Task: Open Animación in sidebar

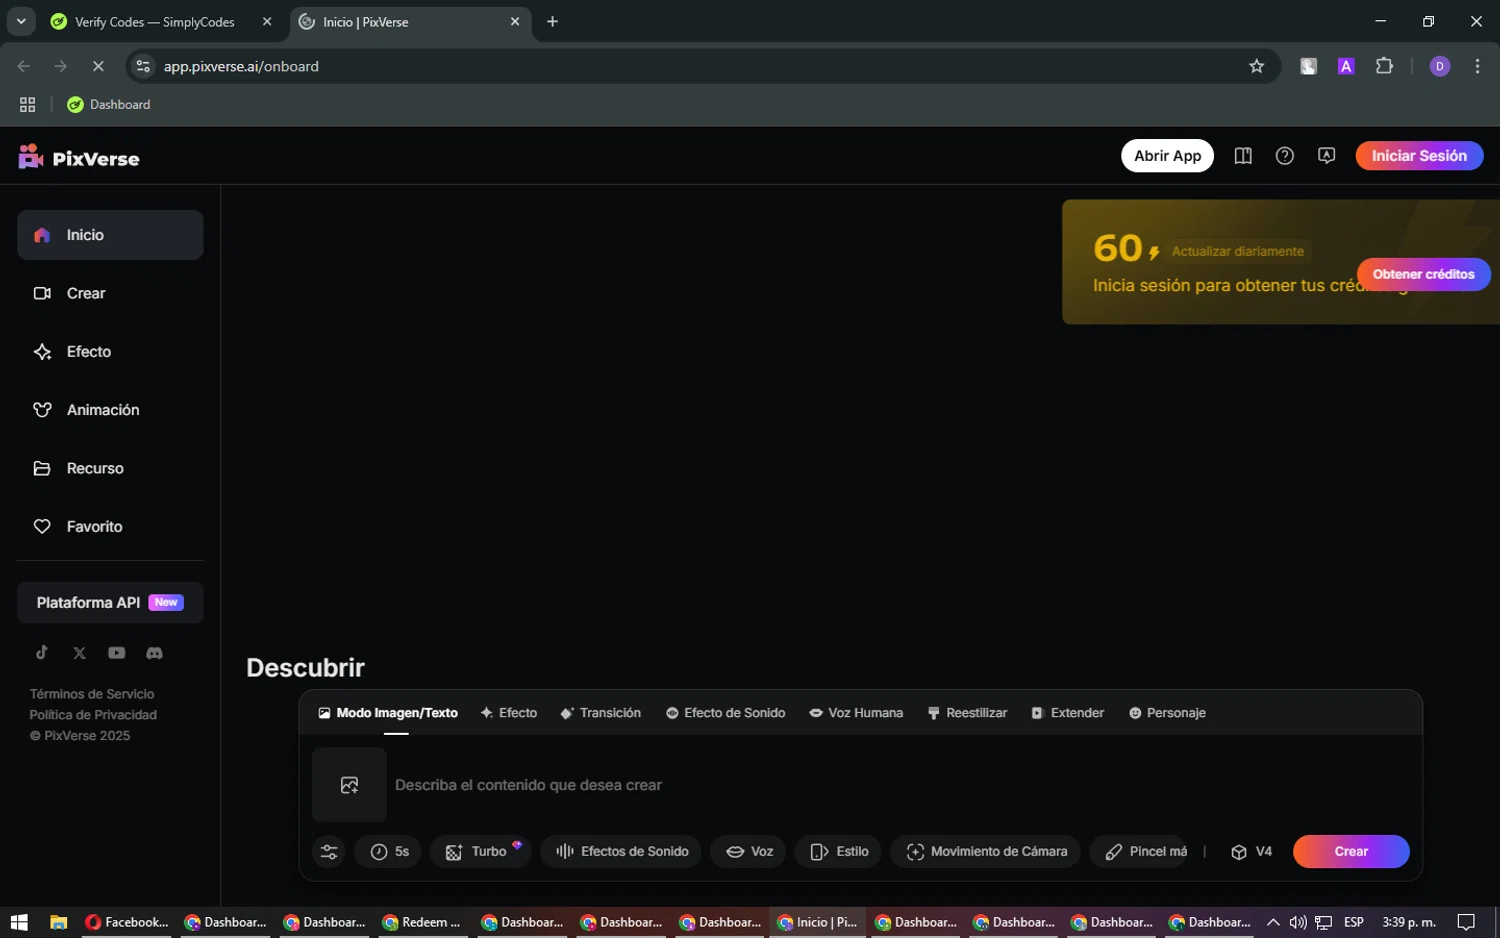Action: tap(110, 410)
